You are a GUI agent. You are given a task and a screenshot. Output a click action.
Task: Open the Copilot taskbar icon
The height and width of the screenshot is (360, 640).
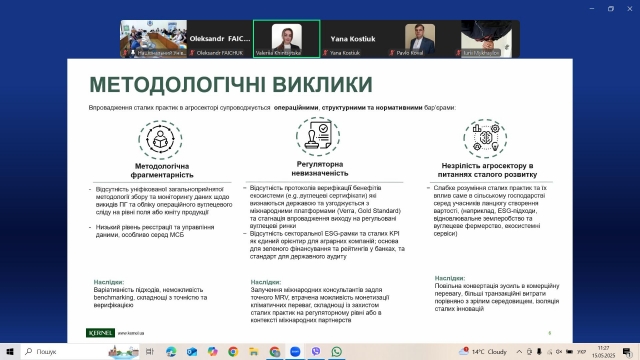(x=213, y=351)
